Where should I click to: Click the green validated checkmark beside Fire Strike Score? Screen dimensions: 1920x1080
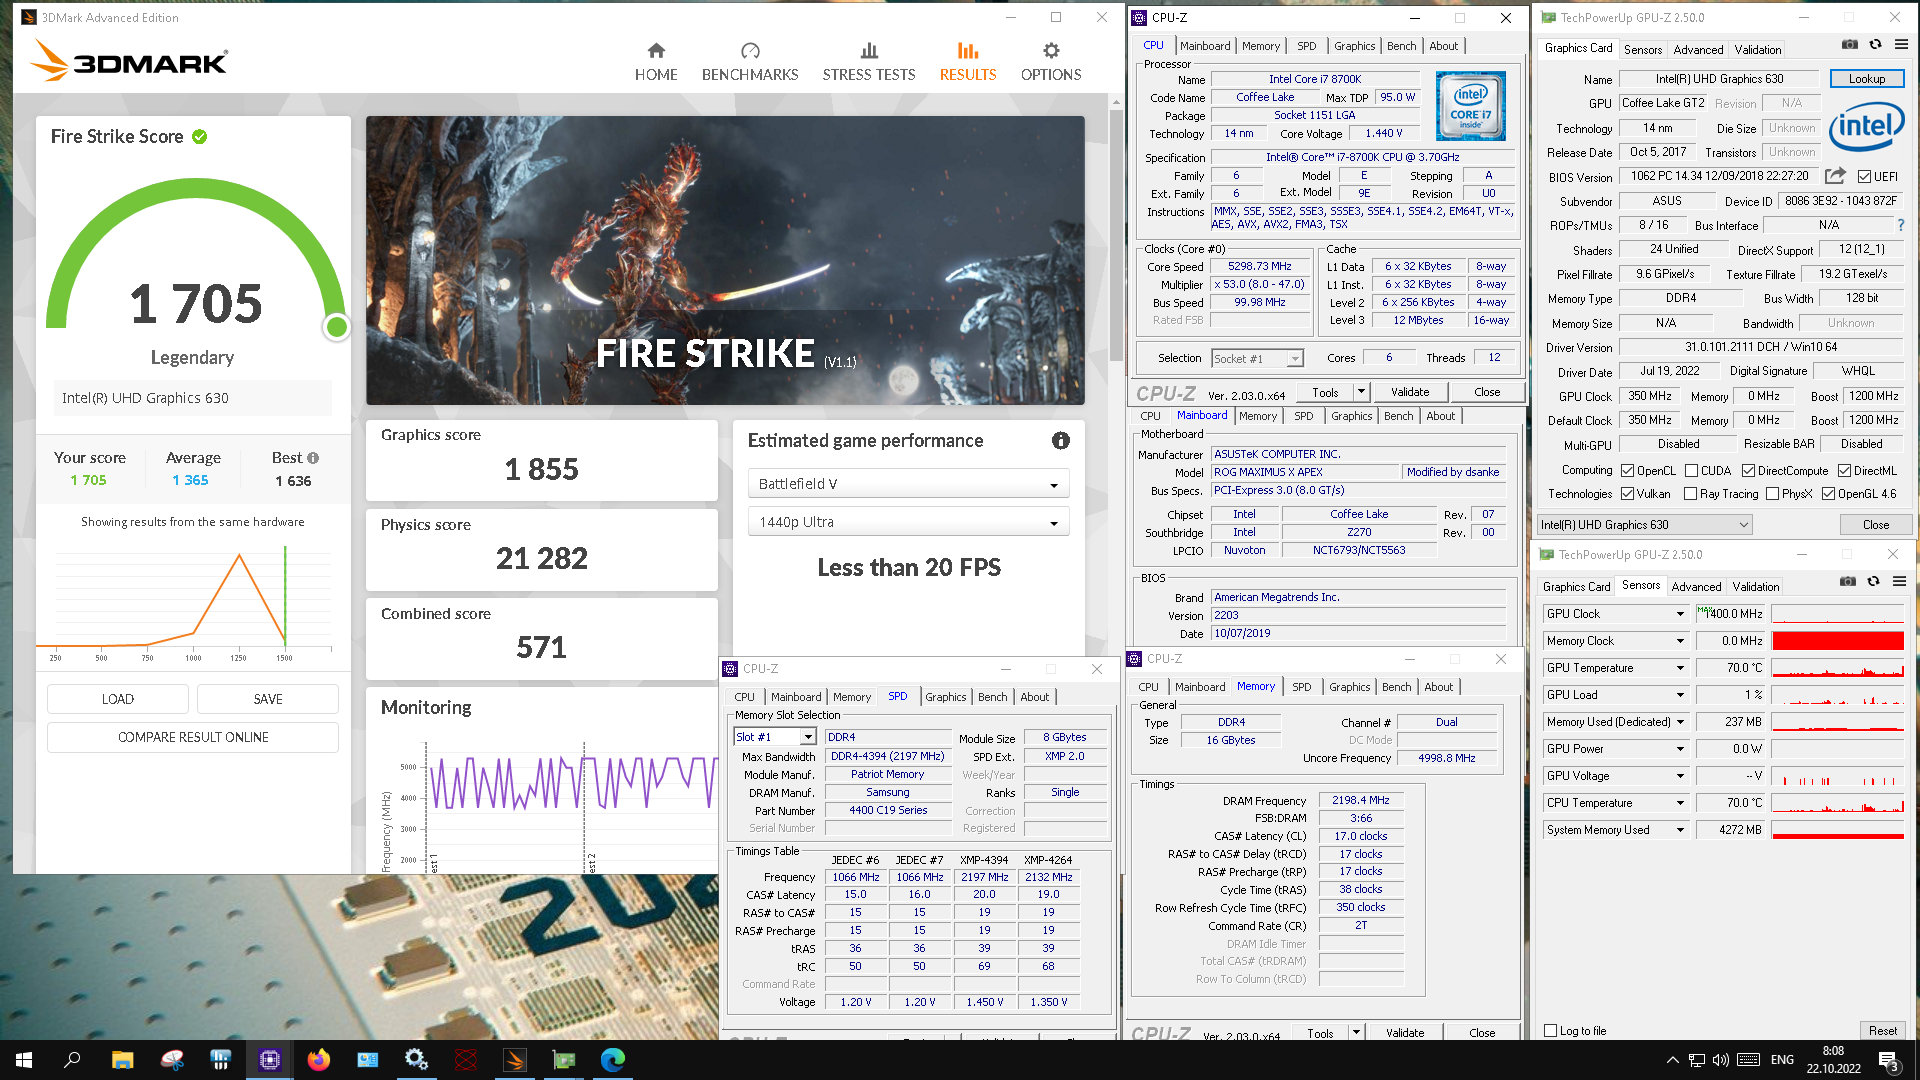pos(200,136)
